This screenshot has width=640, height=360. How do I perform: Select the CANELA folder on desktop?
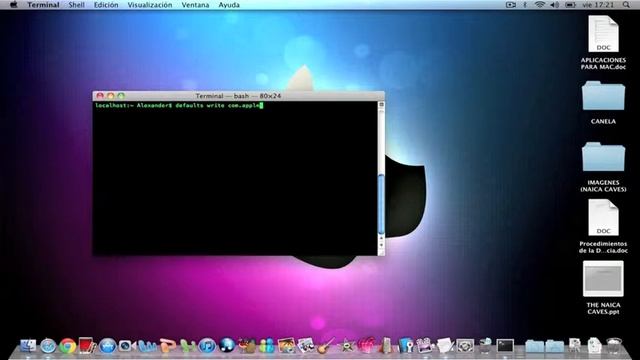coord(603,102)
